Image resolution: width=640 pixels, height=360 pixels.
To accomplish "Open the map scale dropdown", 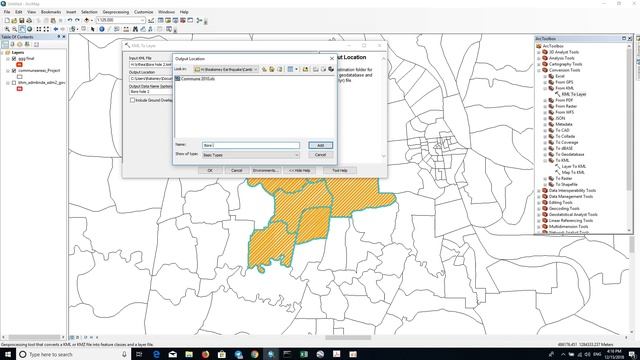I will click(x=142, y=20).
